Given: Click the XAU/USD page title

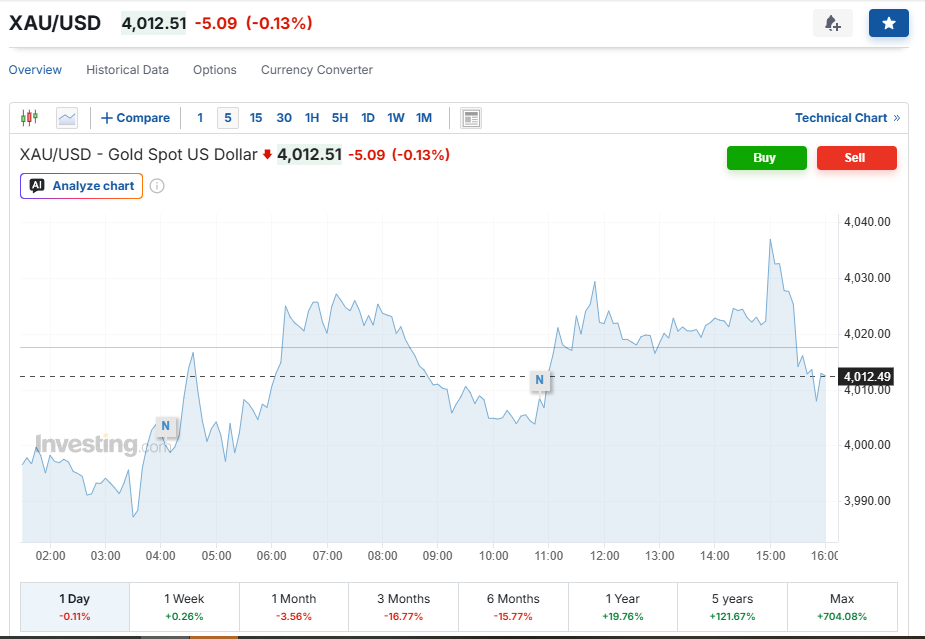Looking at the screenshot, I should 55,23.
